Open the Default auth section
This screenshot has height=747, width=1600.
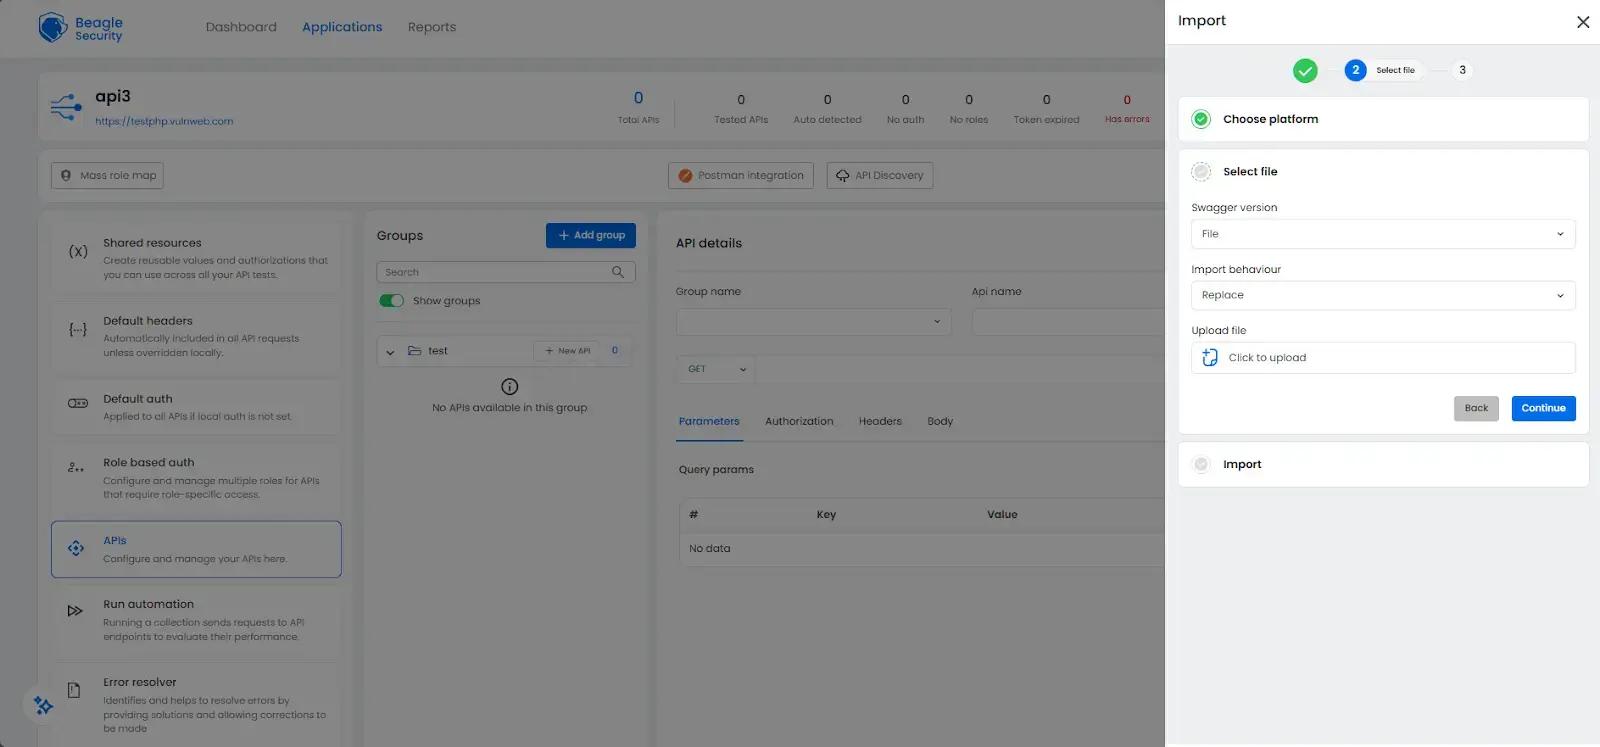point(196,407)
